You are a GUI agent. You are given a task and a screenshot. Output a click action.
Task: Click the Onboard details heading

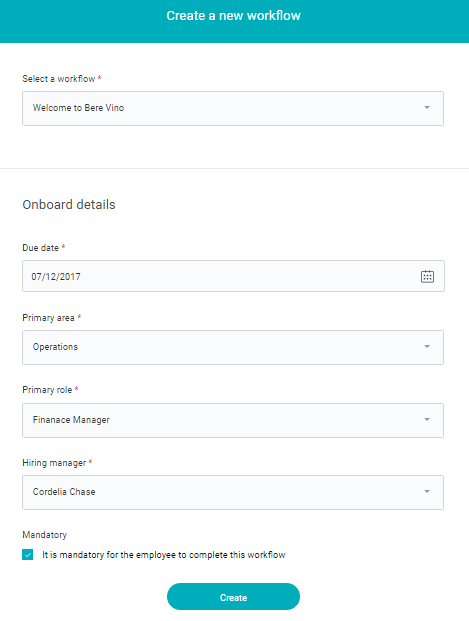click(x=69, y=205)
